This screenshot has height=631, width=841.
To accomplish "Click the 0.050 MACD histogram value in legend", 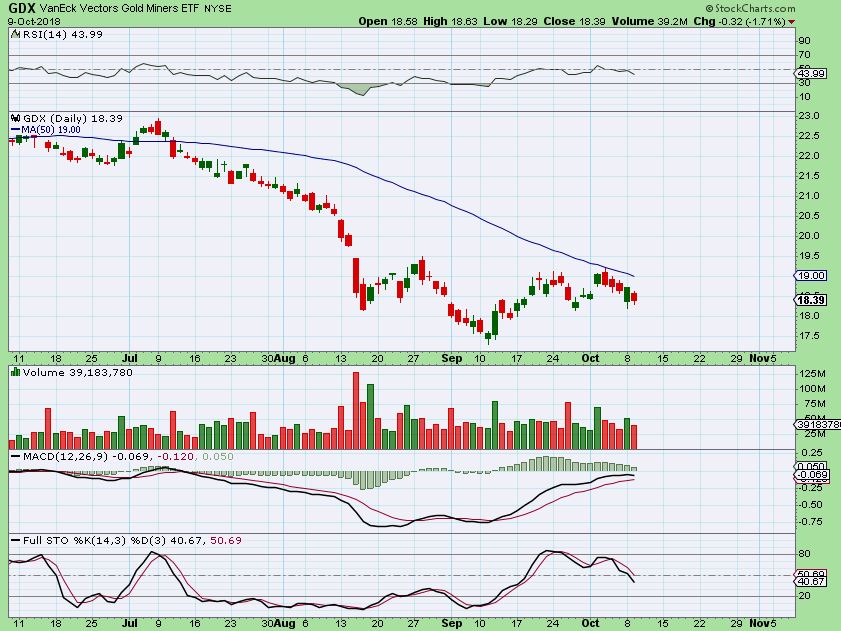I will [218, 457].
